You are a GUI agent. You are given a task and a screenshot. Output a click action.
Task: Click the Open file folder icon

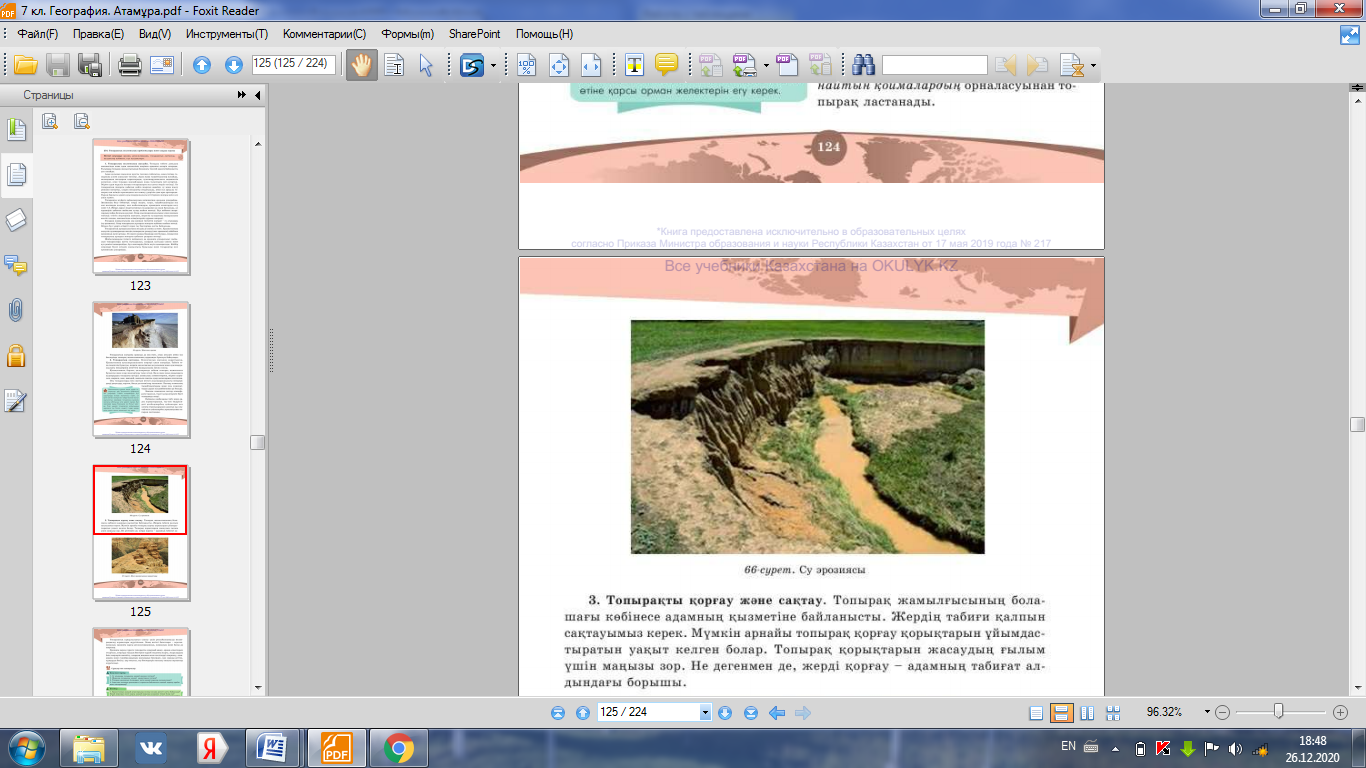point(25,65)
